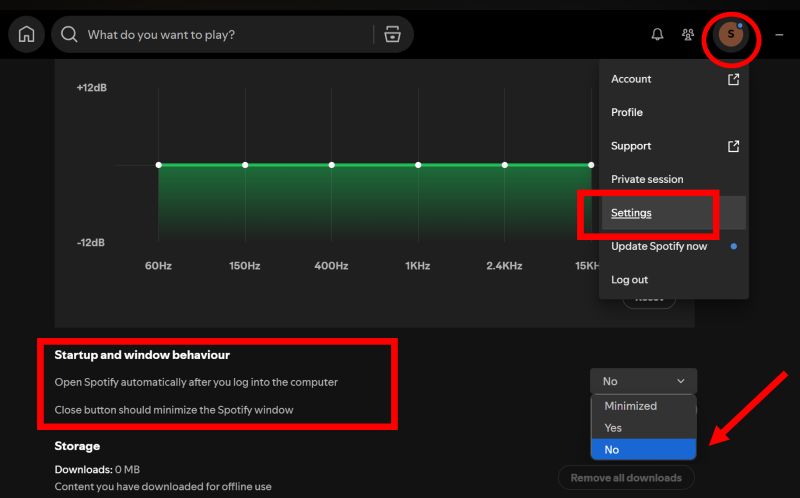Click external link icon beside Account

pyautogui.click(x=733, y=79)
